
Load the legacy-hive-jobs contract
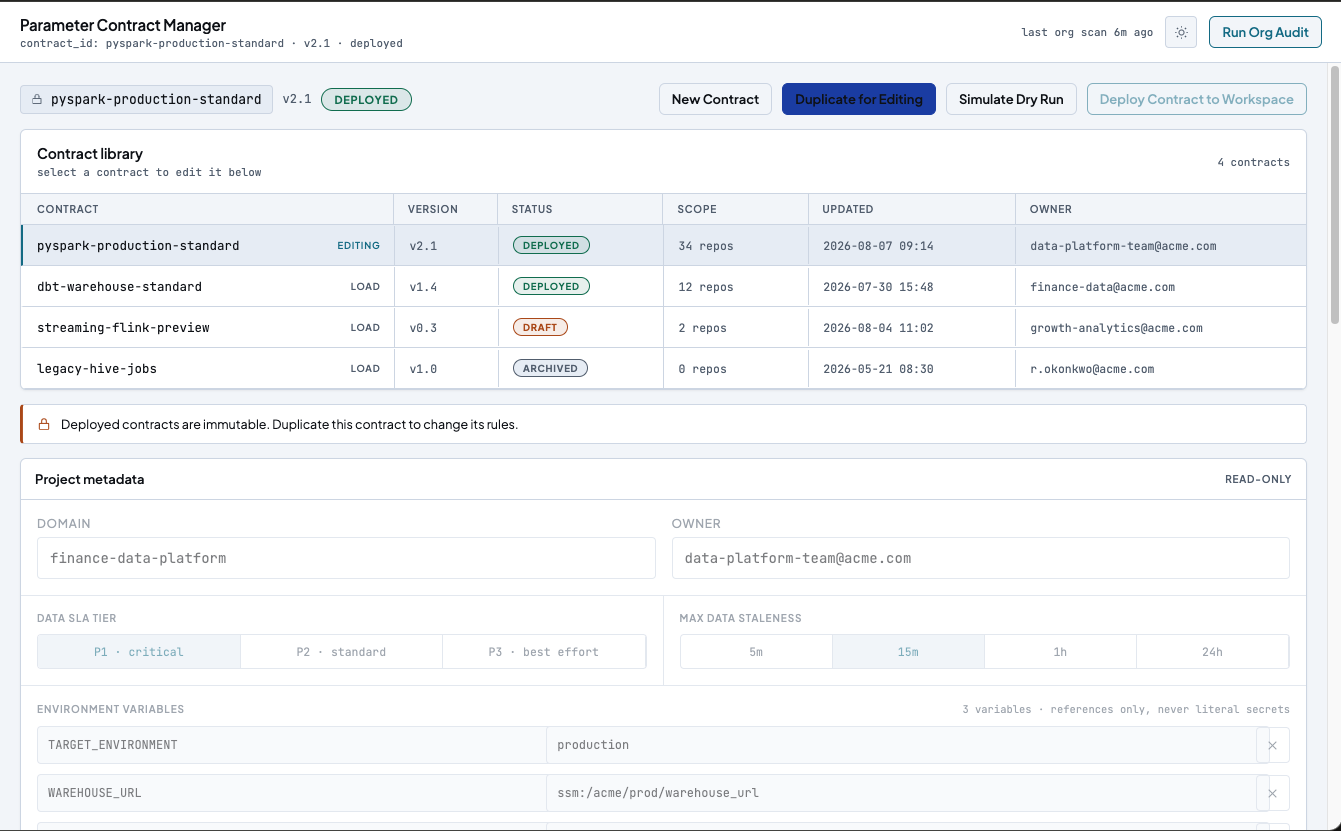coord(365,369)
